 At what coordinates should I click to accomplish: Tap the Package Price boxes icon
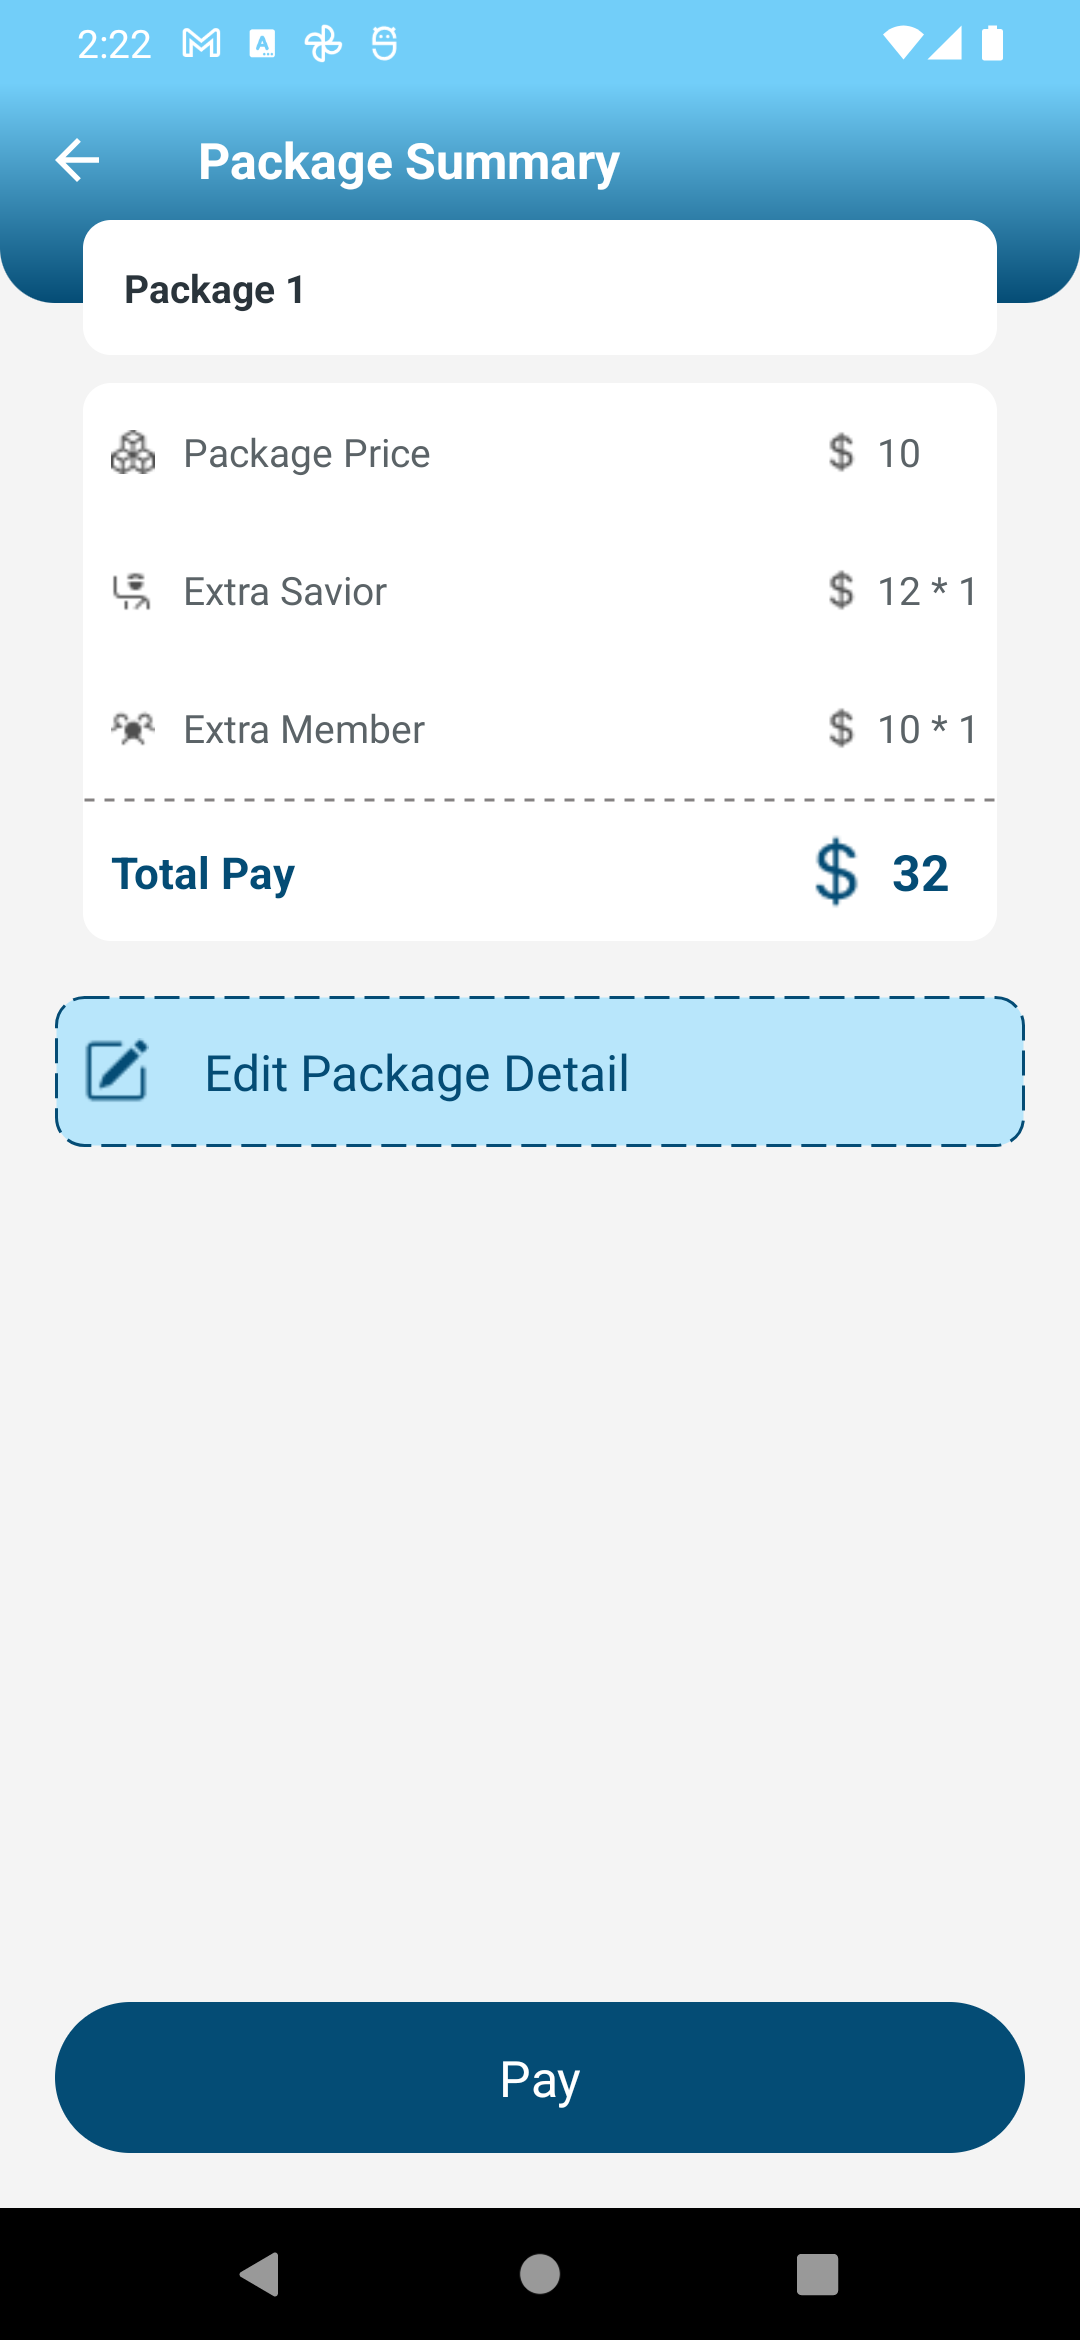point(133,453)
